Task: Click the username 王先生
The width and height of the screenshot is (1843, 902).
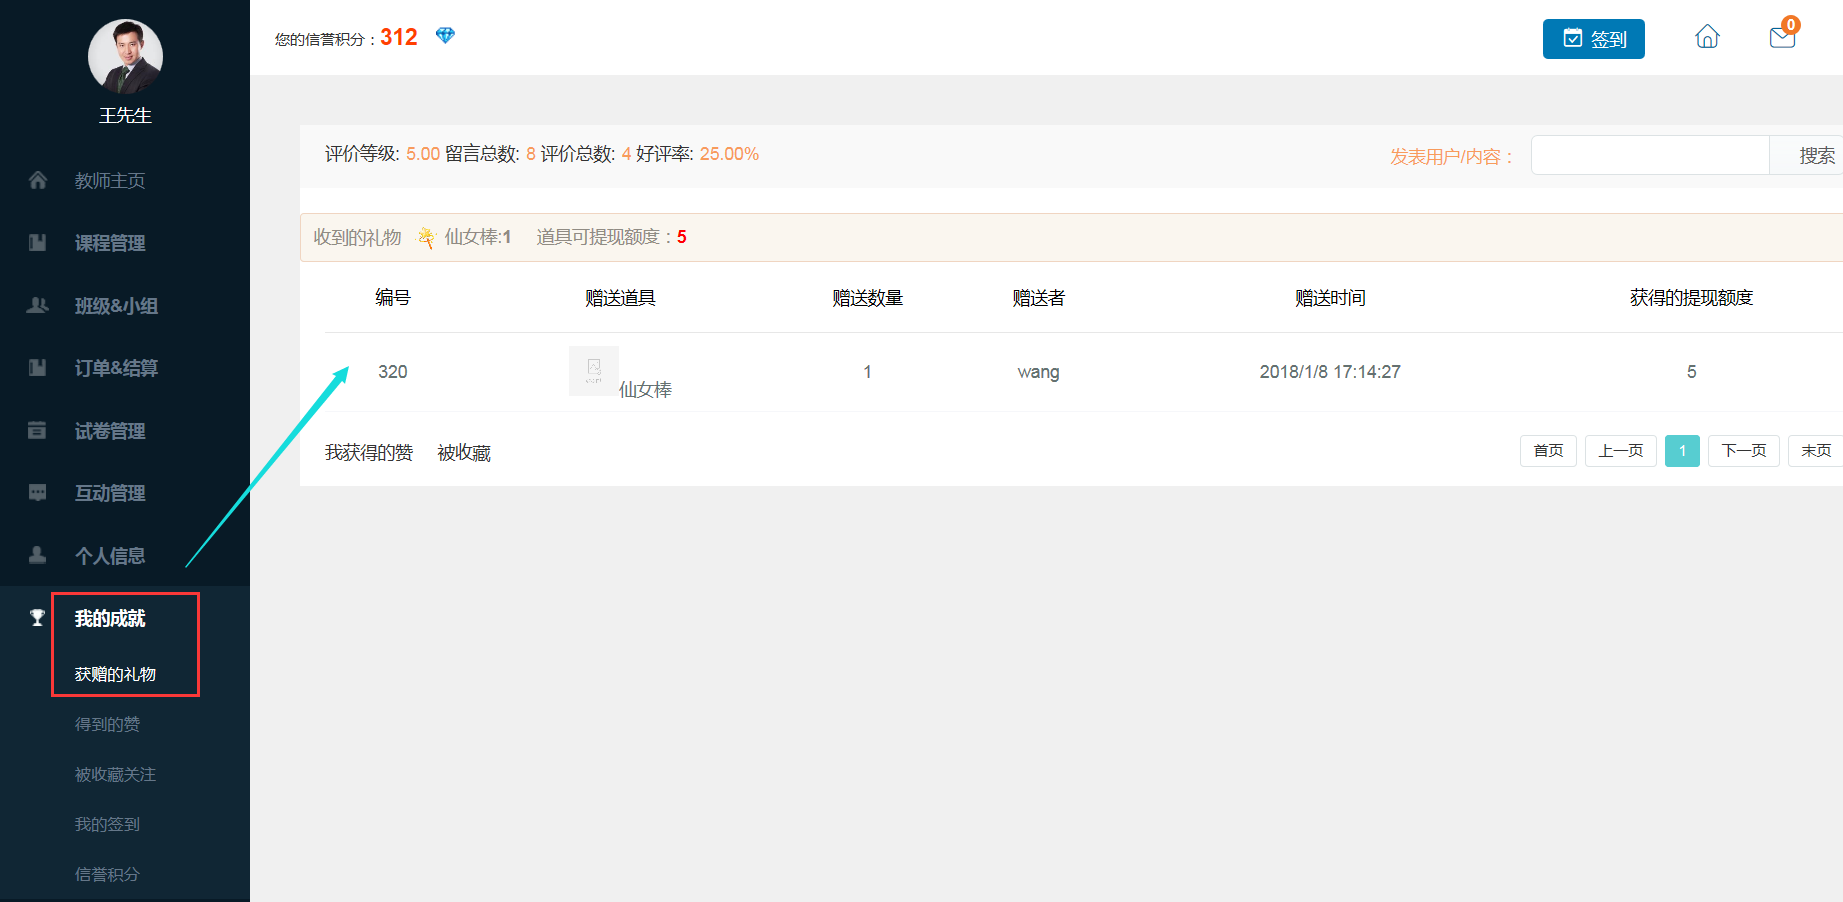Action: 125,115
